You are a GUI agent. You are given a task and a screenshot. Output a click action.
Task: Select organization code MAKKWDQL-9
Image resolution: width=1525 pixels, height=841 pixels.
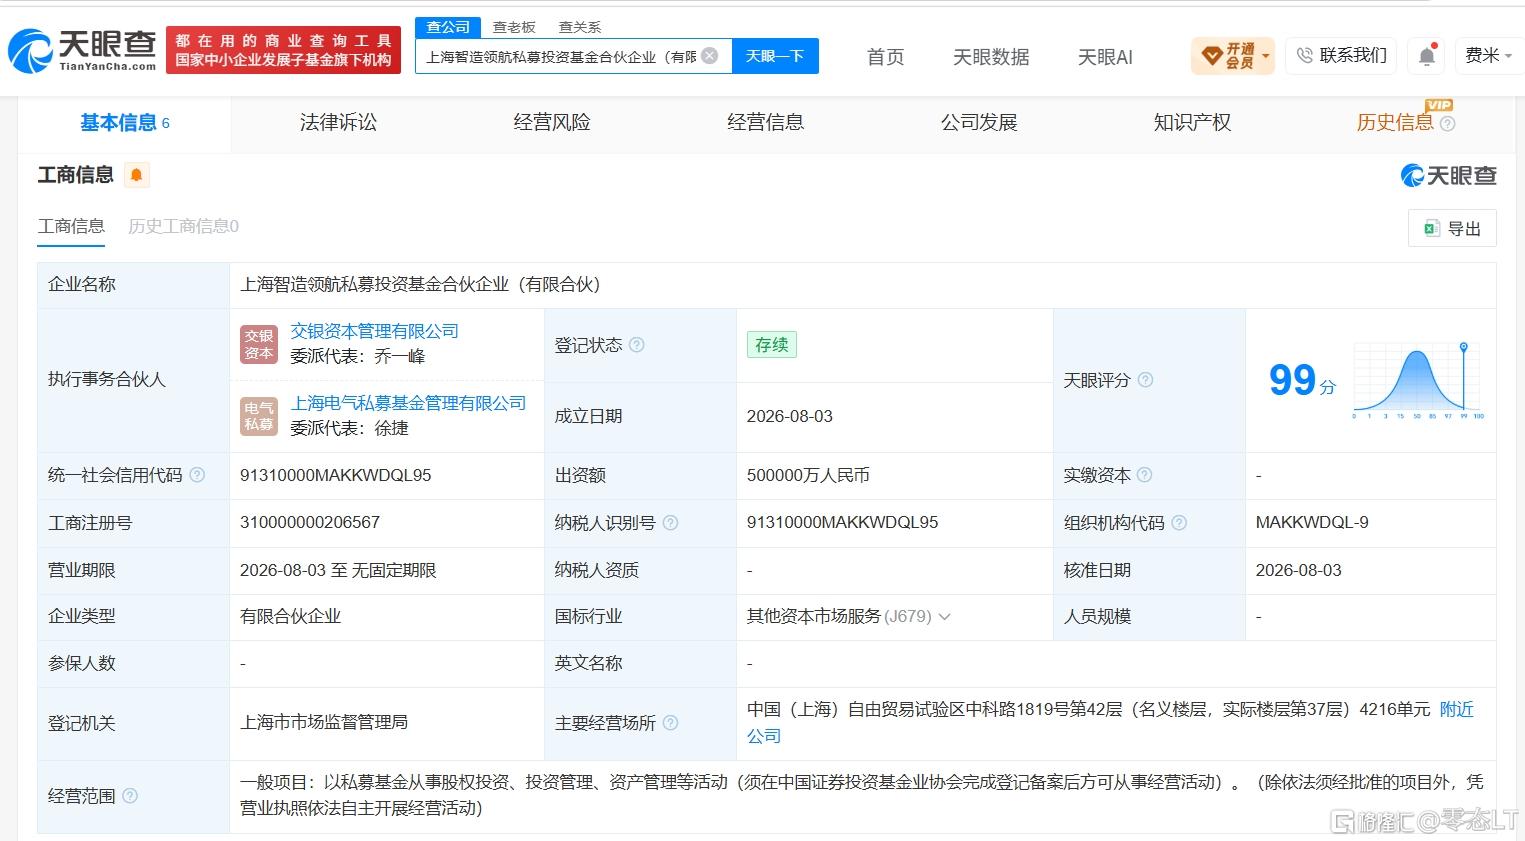[1312, 522]
